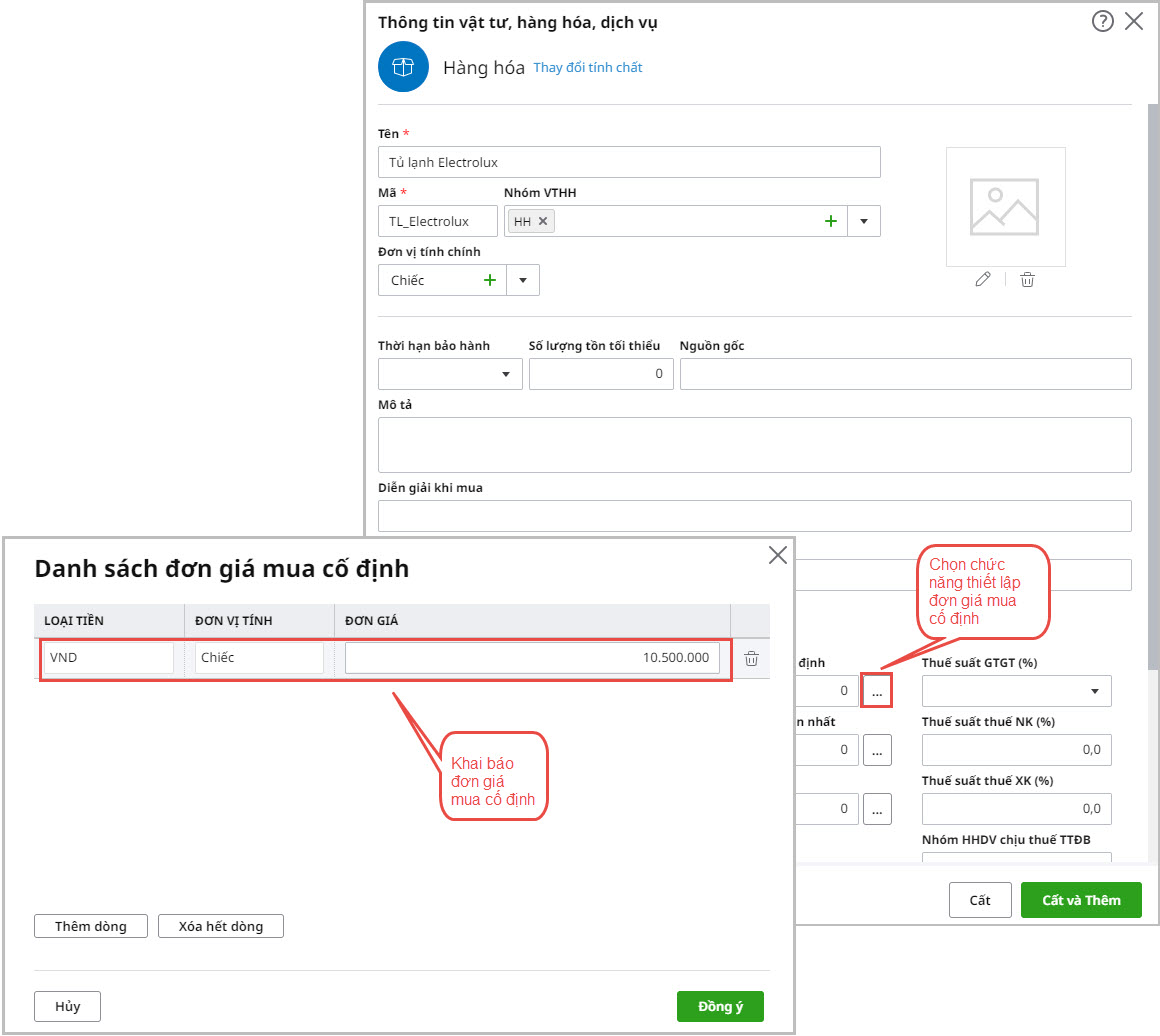This screenshot has height=1036, width=1160.
Task: Open the Đơn vị tính chính dropdown
Action: (x=523, y=280)
